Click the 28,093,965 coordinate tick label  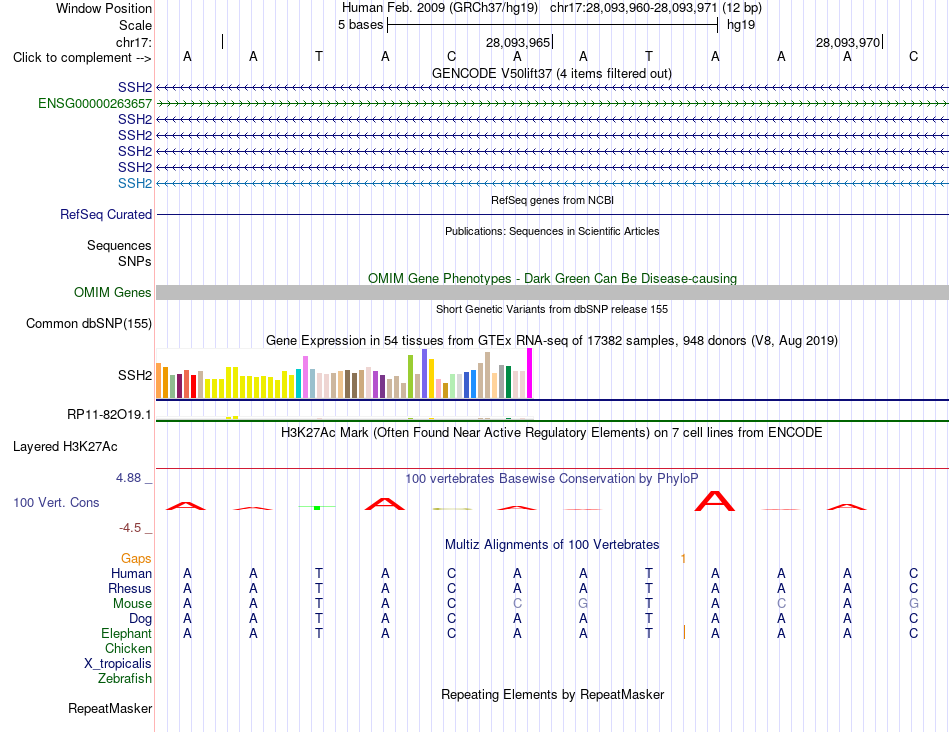(518, 42)
